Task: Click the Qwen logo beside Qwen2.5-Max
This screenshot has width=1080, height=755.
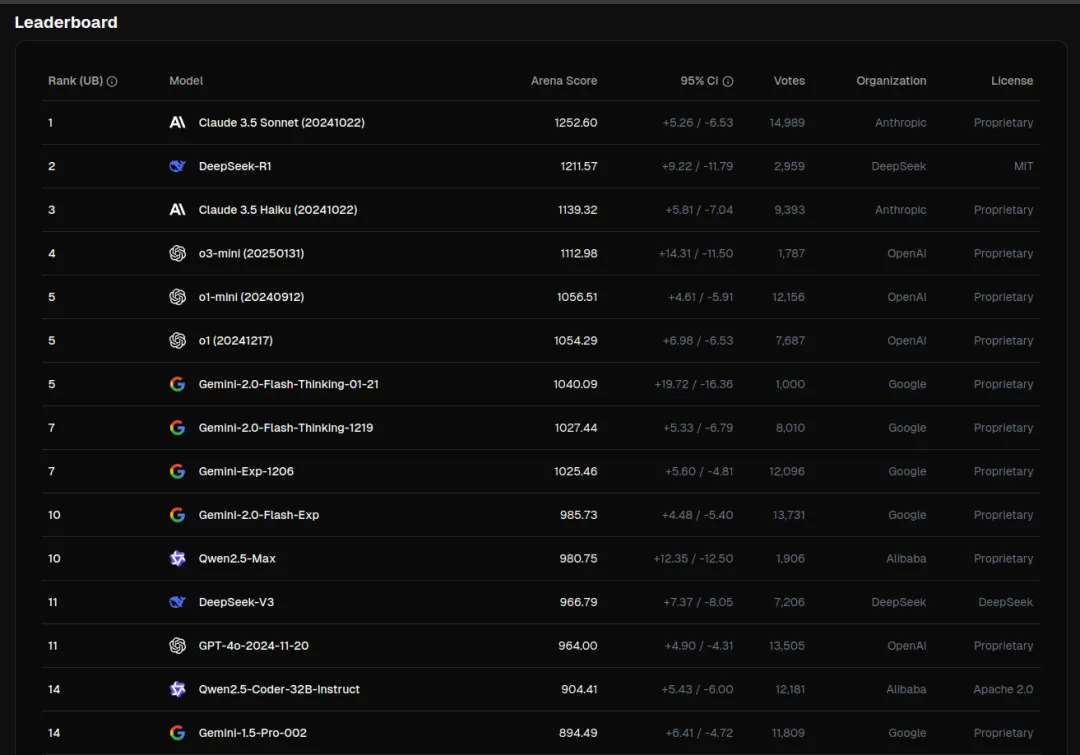Action: tap(178, 559)
